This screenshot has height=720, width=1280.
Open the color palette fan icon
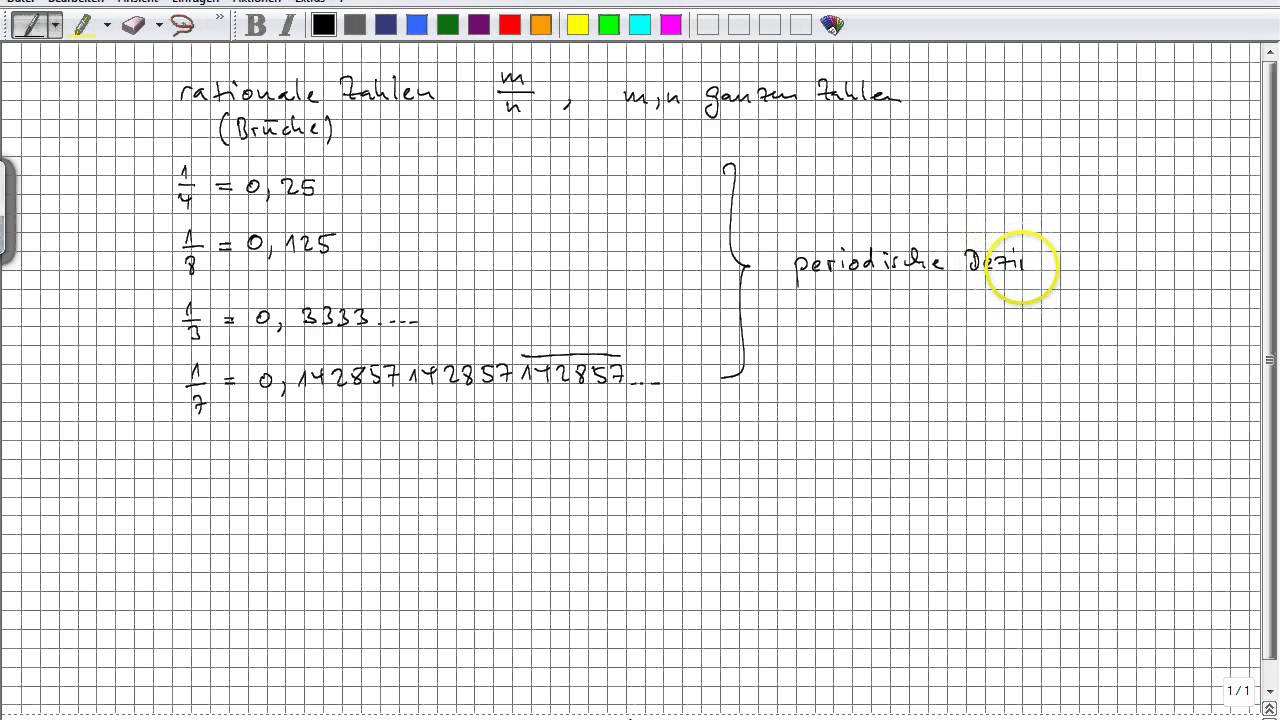832,25
